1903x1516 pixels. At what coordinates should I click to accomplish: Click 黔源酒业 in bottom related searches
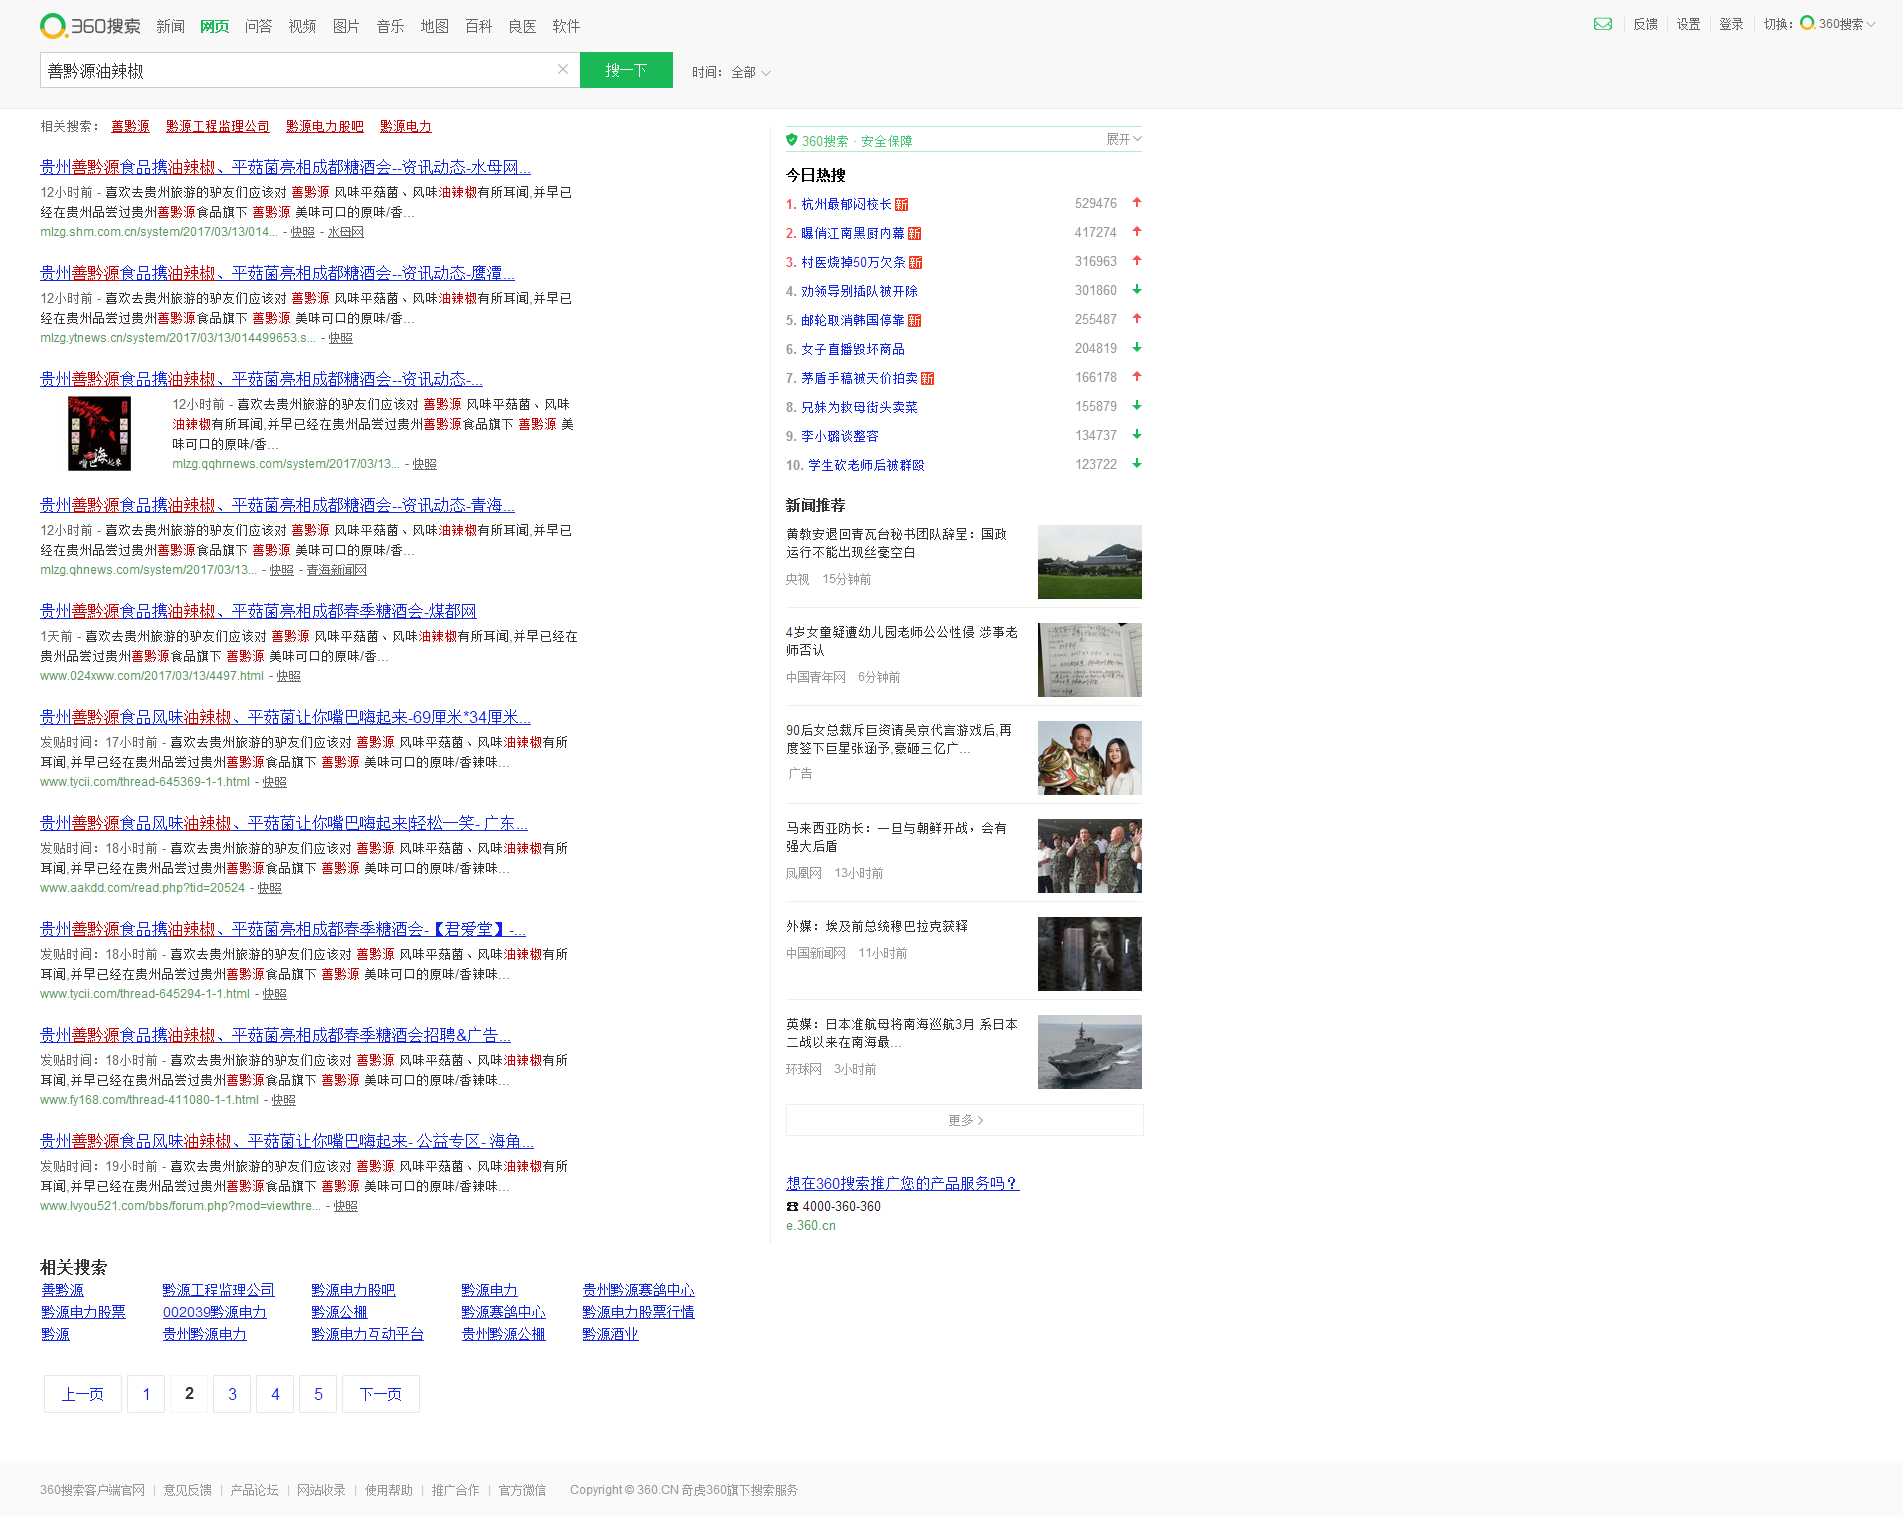tap(610, 1334)
